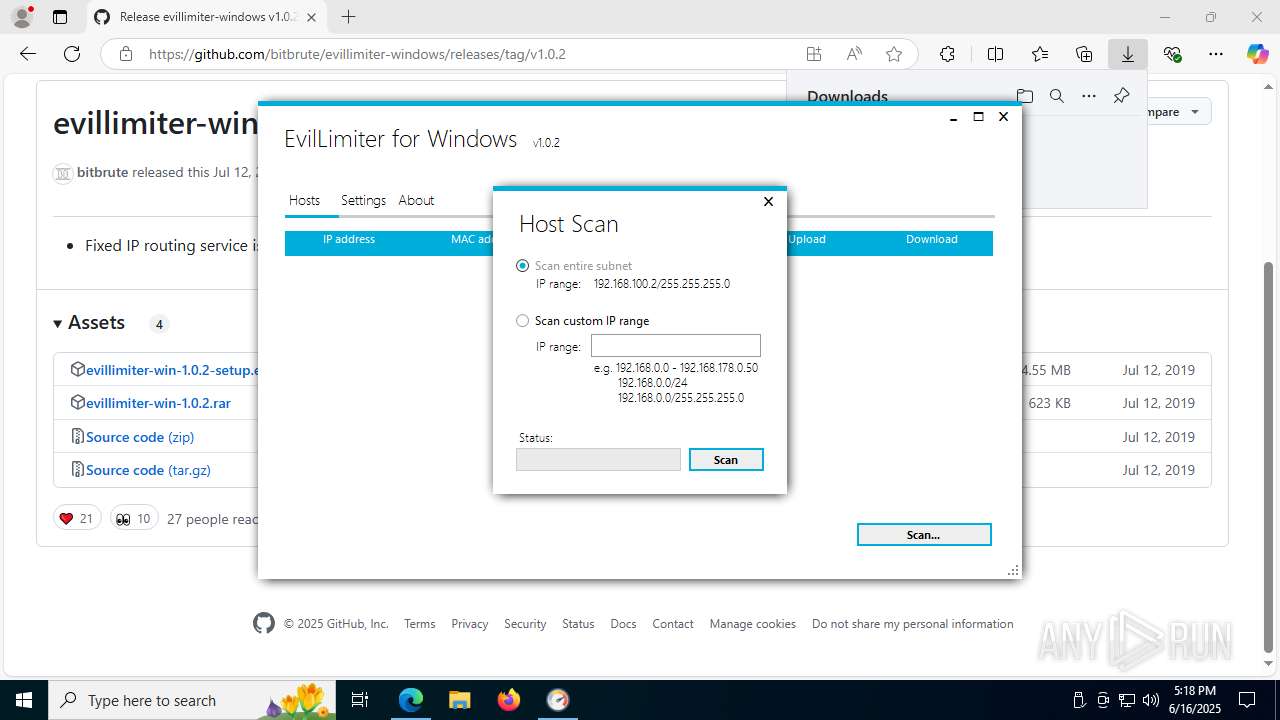Open downloads folder icon in Downloads panel
The image size is (1280, 720).
1025,96
